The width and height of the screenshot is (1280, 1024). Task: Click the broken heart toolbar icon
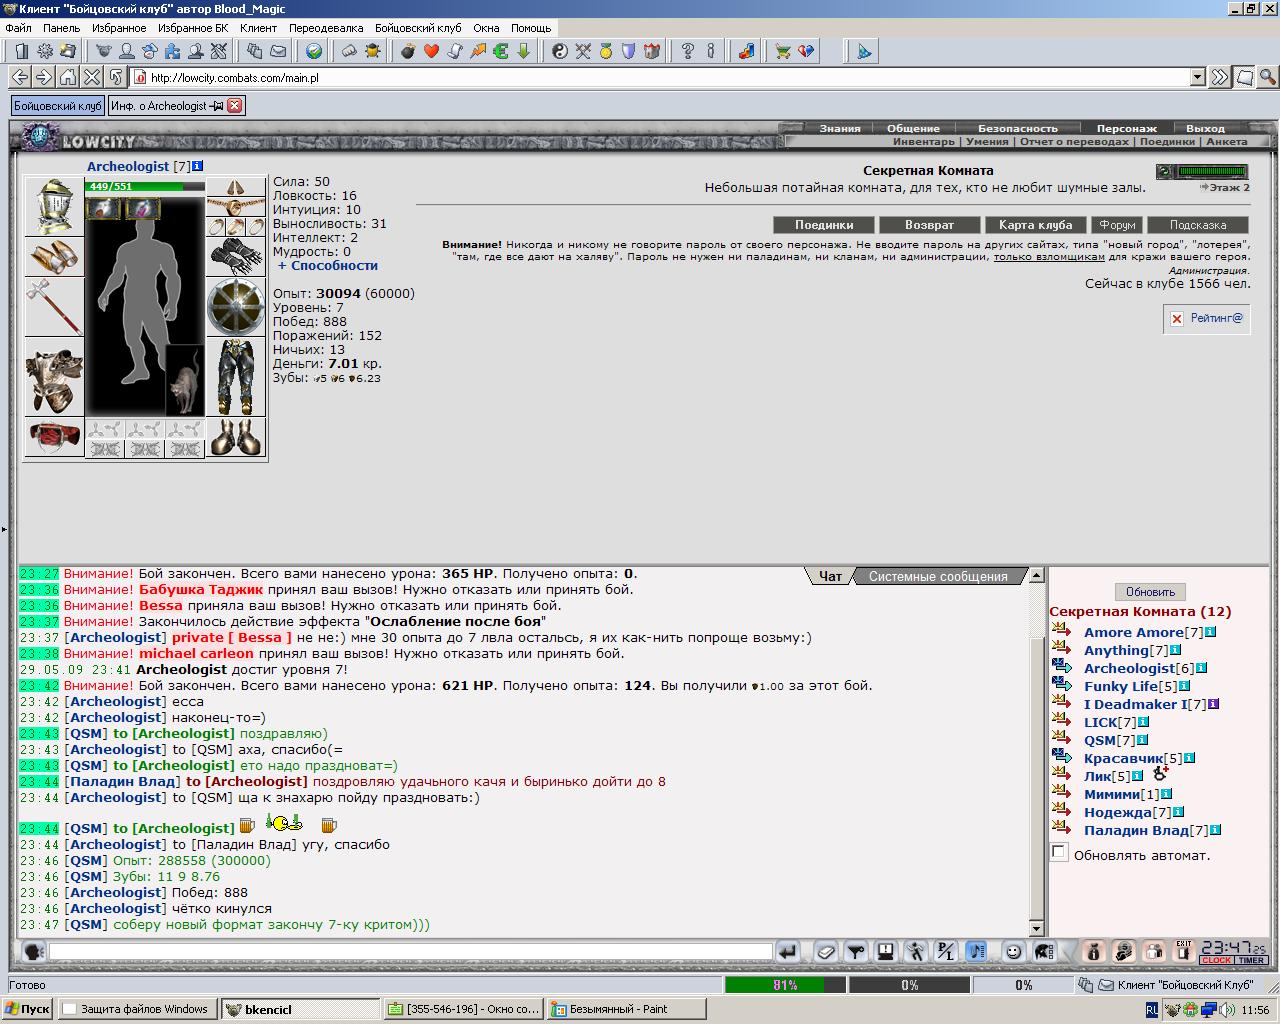[806, 51]
